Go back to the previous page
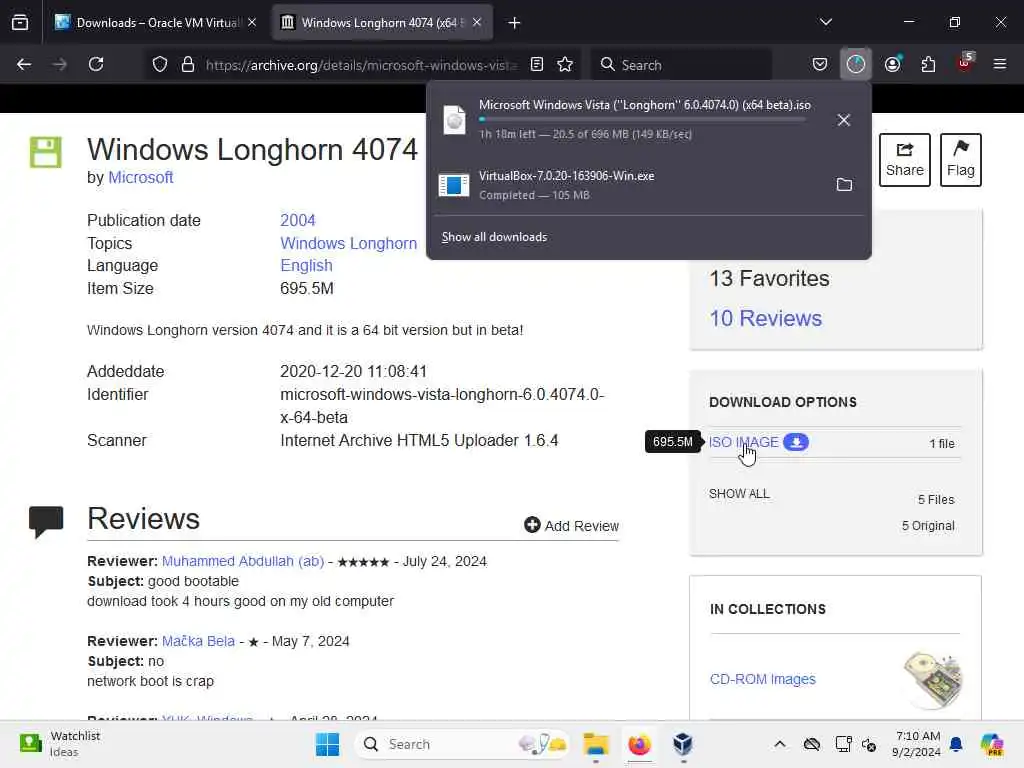Viewport: 1024px width, 768px height. tap(24, 65)
